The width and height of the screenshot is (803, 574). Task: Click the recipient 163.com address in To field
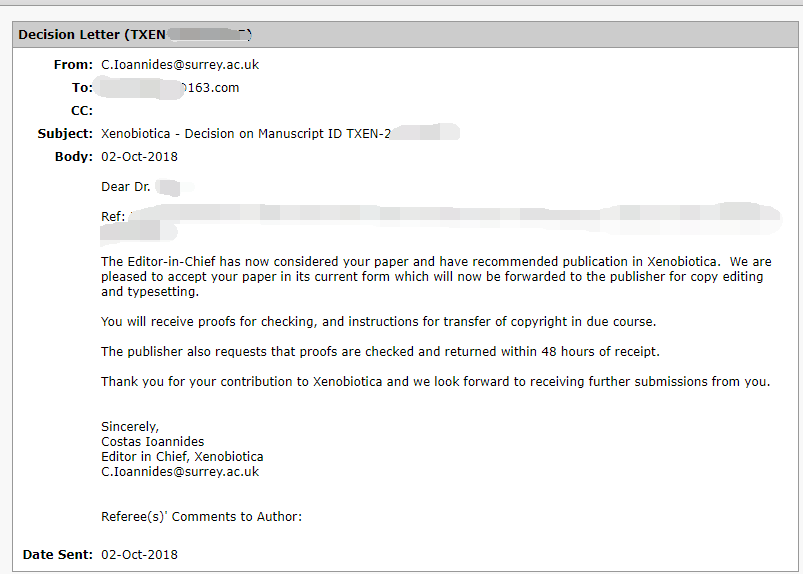[169, 88]
